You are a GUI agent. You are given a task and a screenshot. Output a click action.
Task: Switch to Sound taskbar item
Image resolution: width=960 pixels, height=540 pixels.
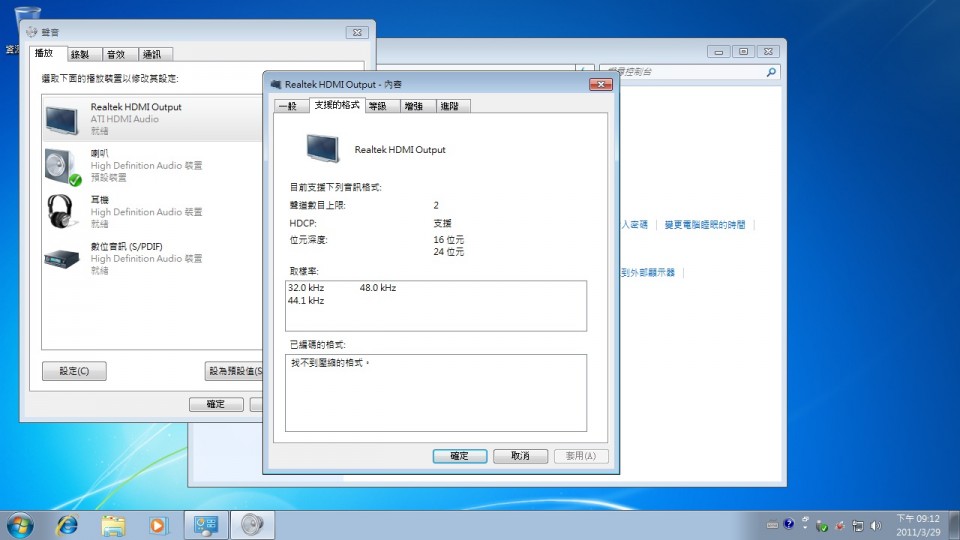[252, 525]
